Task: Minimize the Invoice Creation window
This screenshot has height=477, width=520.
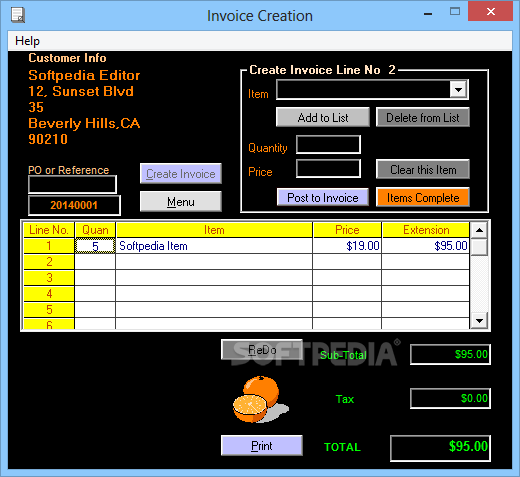Action: point(428,13)
